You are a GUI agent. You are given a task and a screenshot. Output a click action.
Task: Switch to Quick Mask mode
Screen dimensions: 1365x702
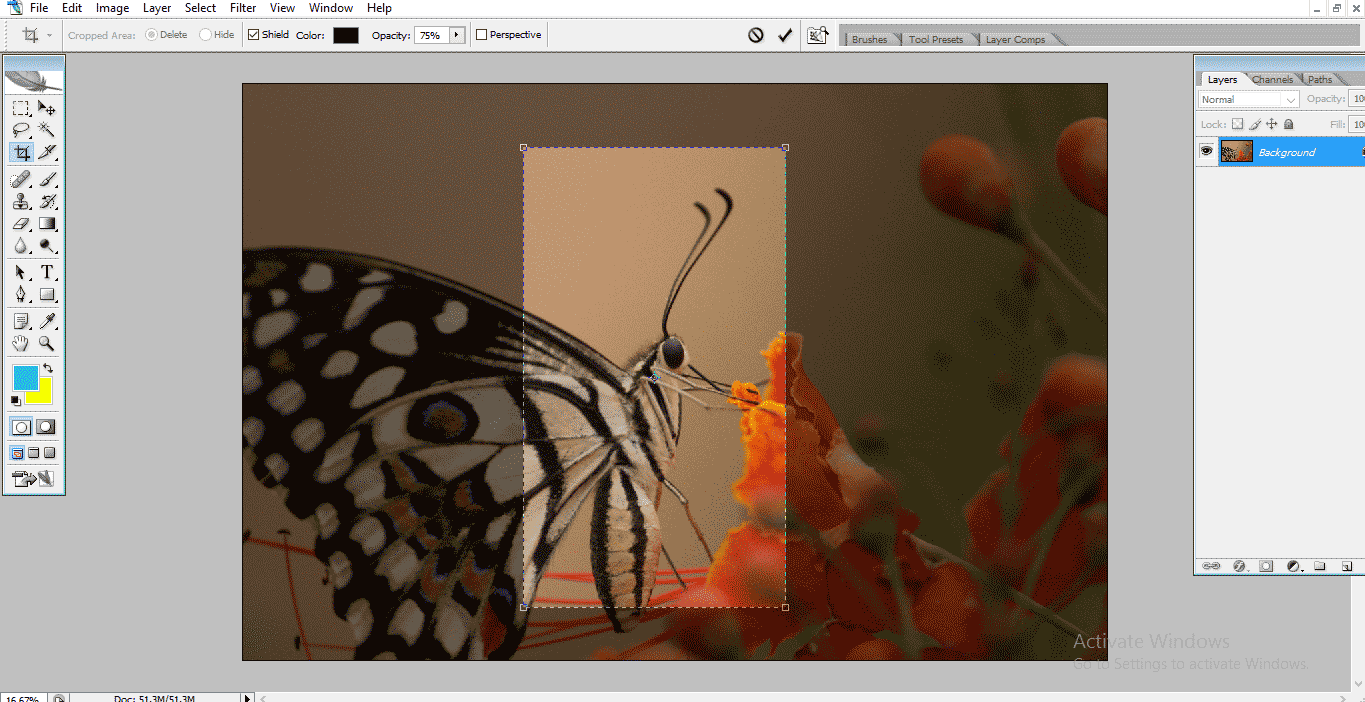pyautogui.click(x=46, y=427)
